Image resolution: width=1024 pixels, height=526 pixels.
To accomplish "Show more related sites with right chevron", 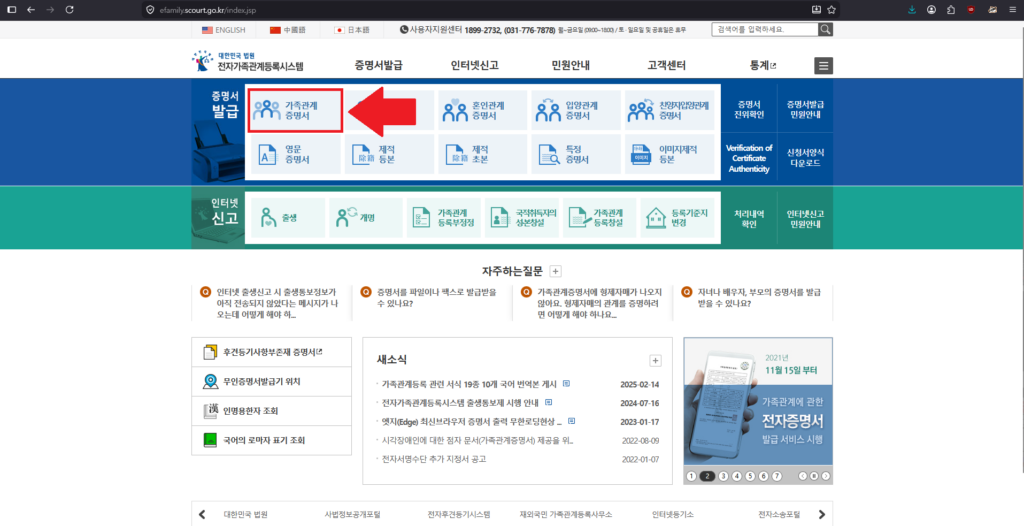I will tap(822, 514).
